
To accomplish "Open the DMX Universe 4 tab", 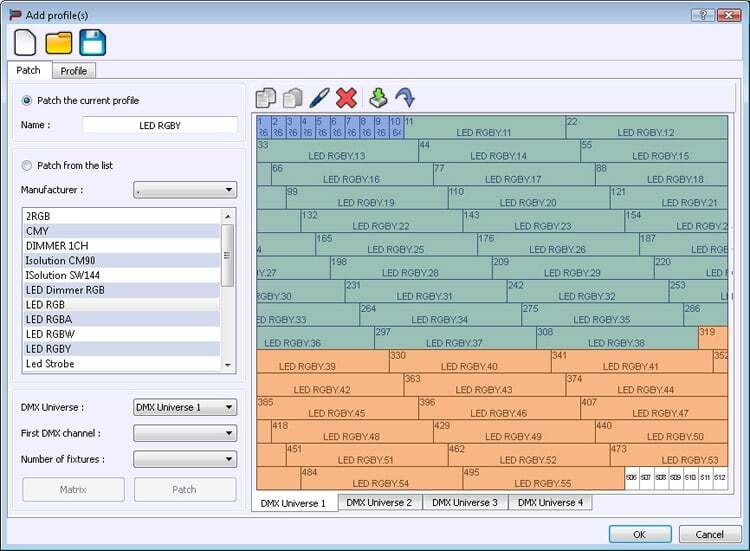I will tap(551, 503).
